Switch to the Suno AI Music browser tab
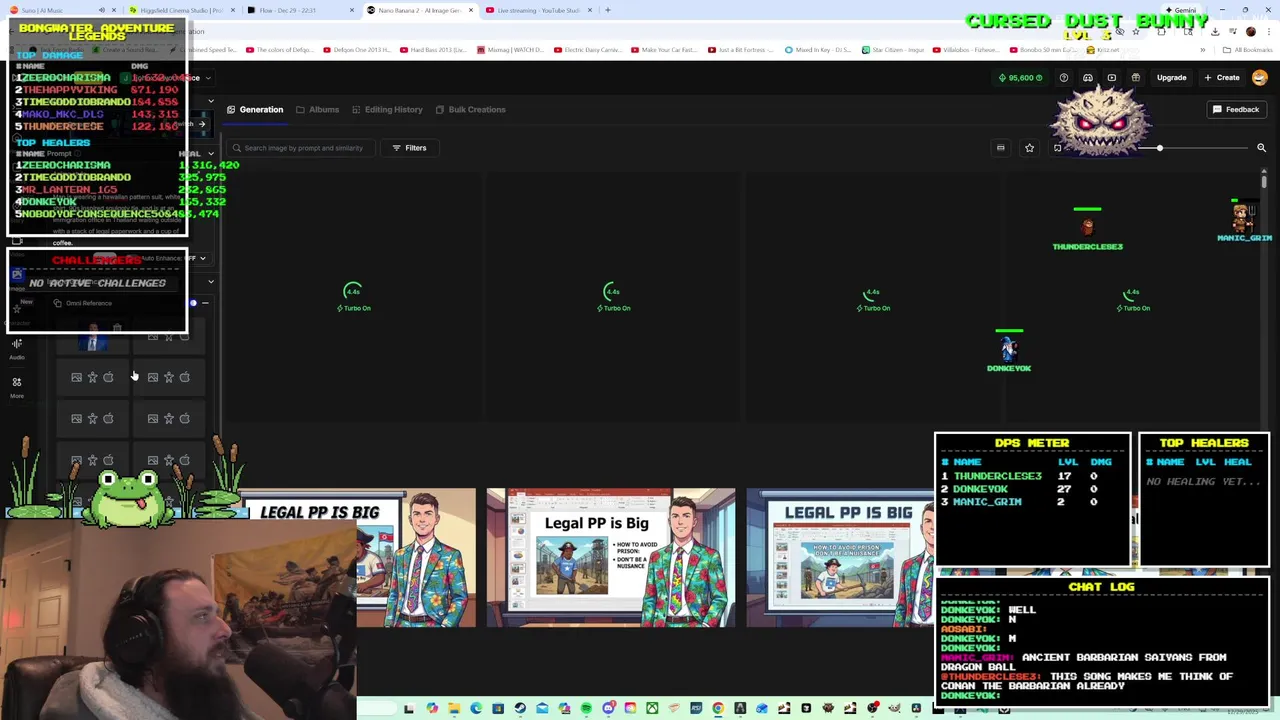Screen dimensions: 1280x720 pos(60,10)
